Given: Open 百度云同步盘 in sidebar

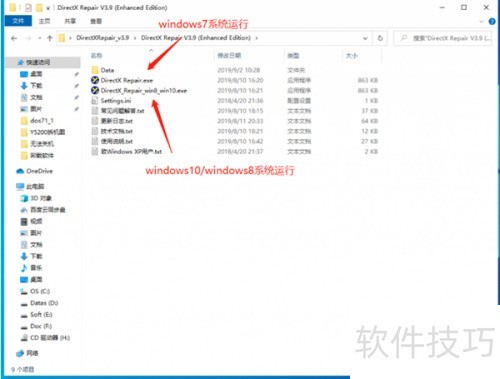Looking at the screenshot, I should tap(48, 210).
